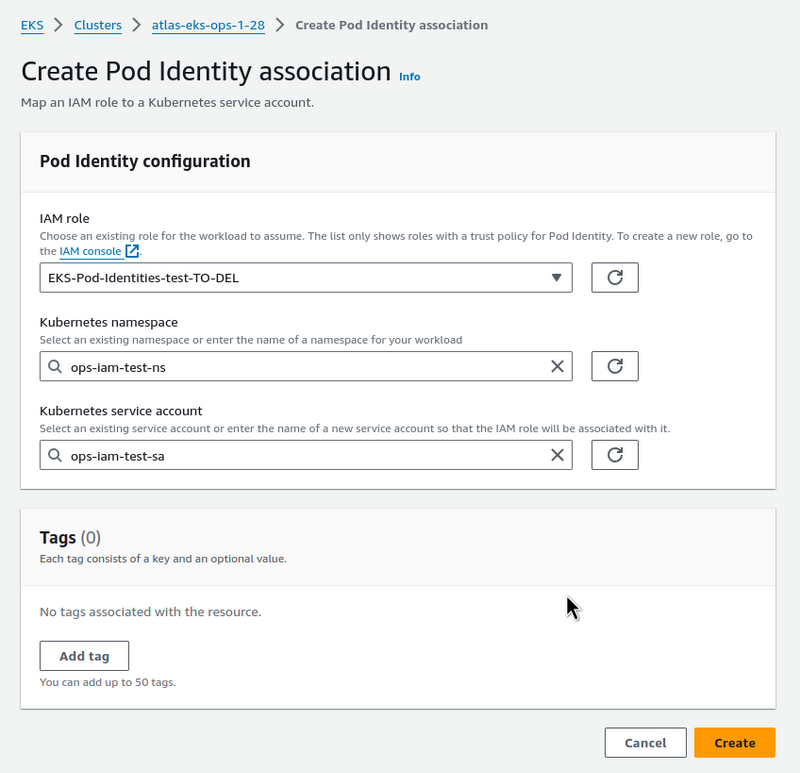Go to EKS breadcrumb link

point(32,25)
